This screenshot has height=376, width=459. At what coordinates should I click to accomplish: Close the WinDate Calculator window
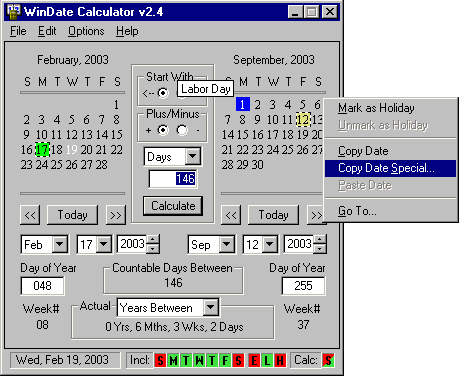tap(330, 12)
